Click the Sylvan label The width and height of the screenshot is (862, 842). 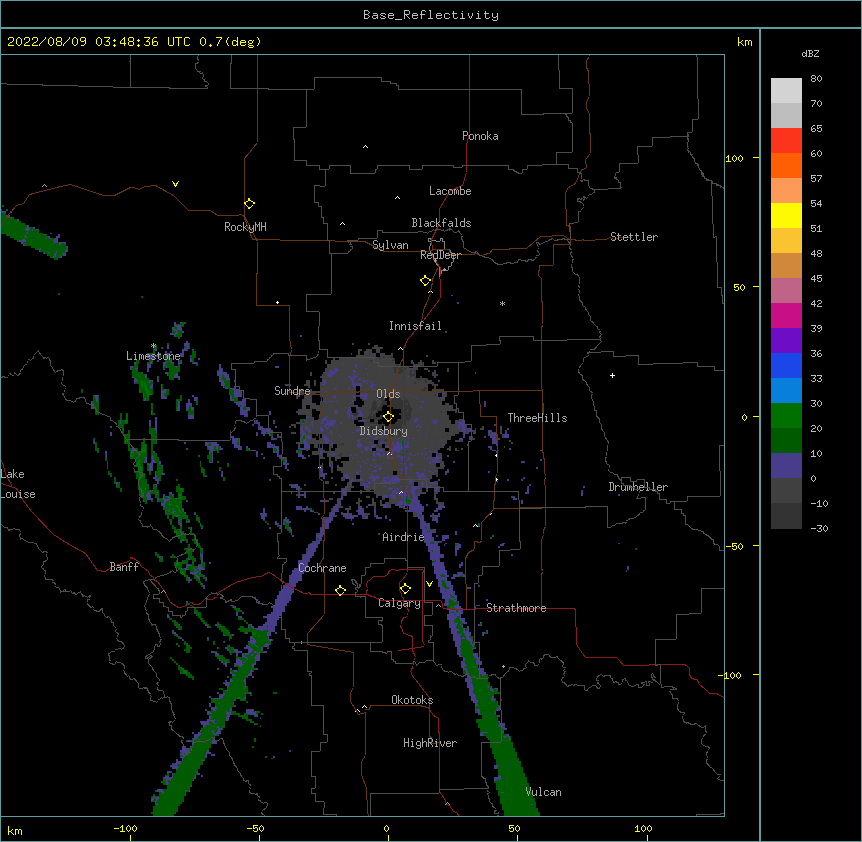click(x=390, y=245)
